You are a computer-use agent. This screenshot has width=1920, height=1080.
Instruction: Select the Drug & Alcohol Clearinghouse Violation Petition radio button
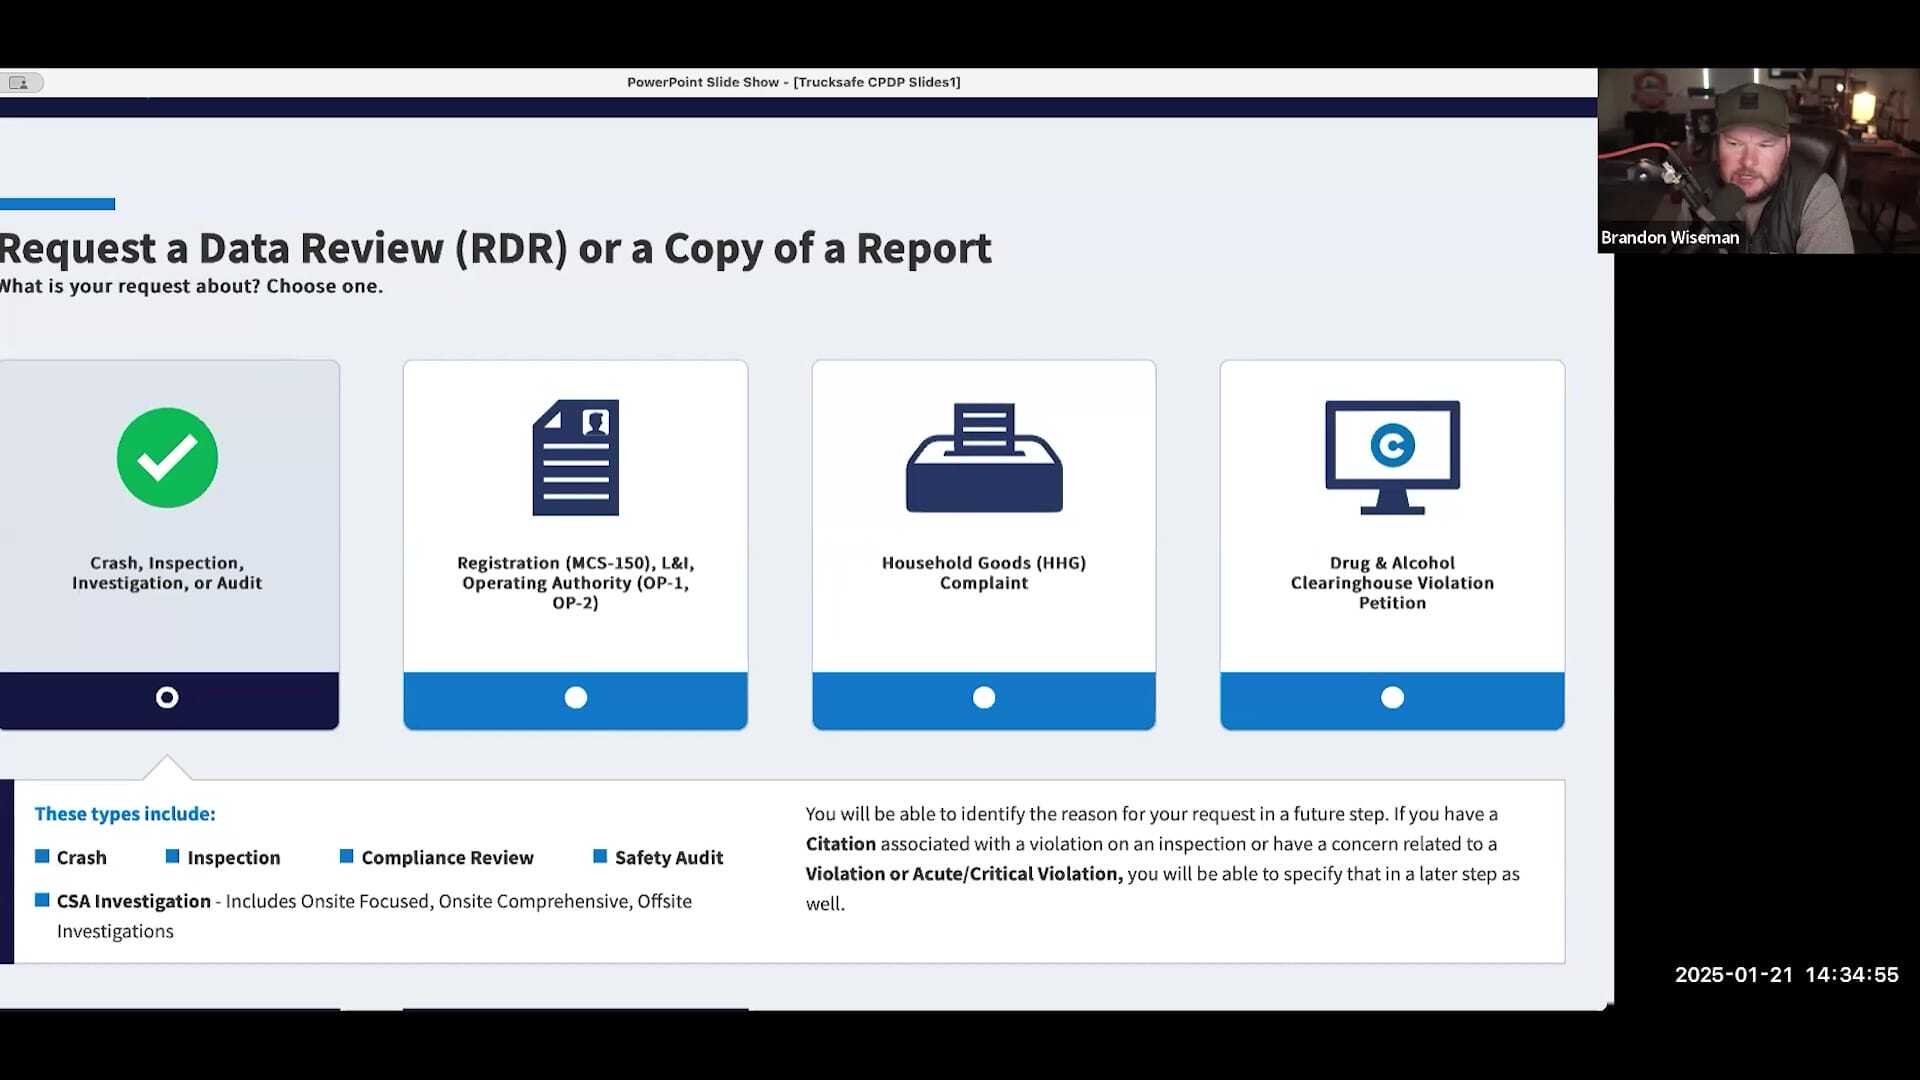click(x=1392, y=697)
